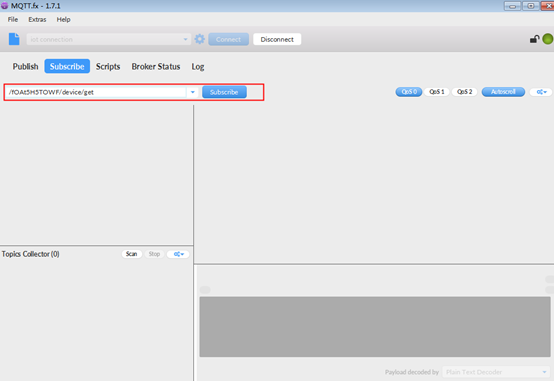Click the Scan button in Topics Collector
The height and width of the screenshot is (381, 554).
tap(131, 254)
